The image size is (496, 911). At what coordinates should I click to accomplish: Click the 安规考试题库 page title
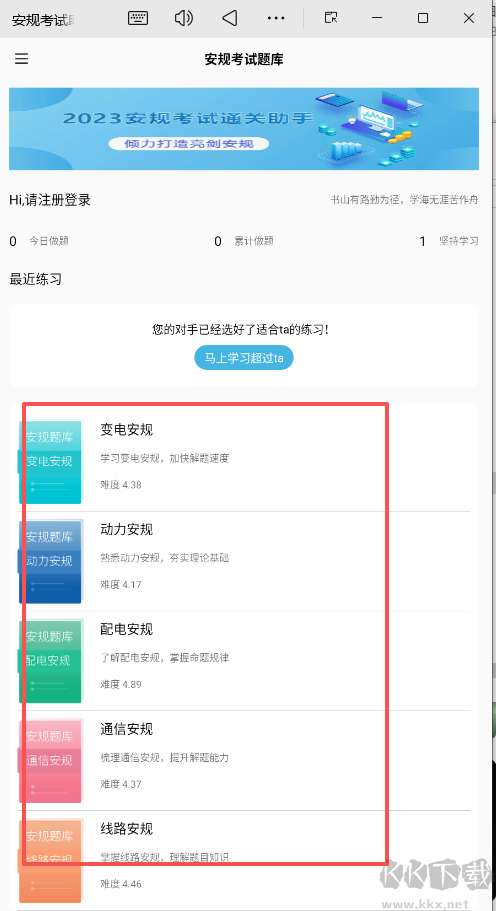[x=244, y=59]
